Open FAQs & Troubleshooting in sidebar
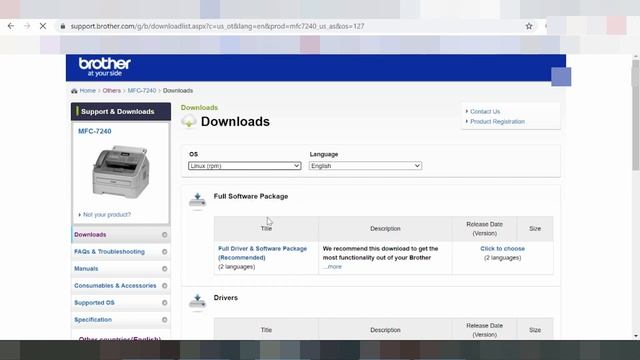Viewport: 640px width, 360px height. click(x=121, y=252)
